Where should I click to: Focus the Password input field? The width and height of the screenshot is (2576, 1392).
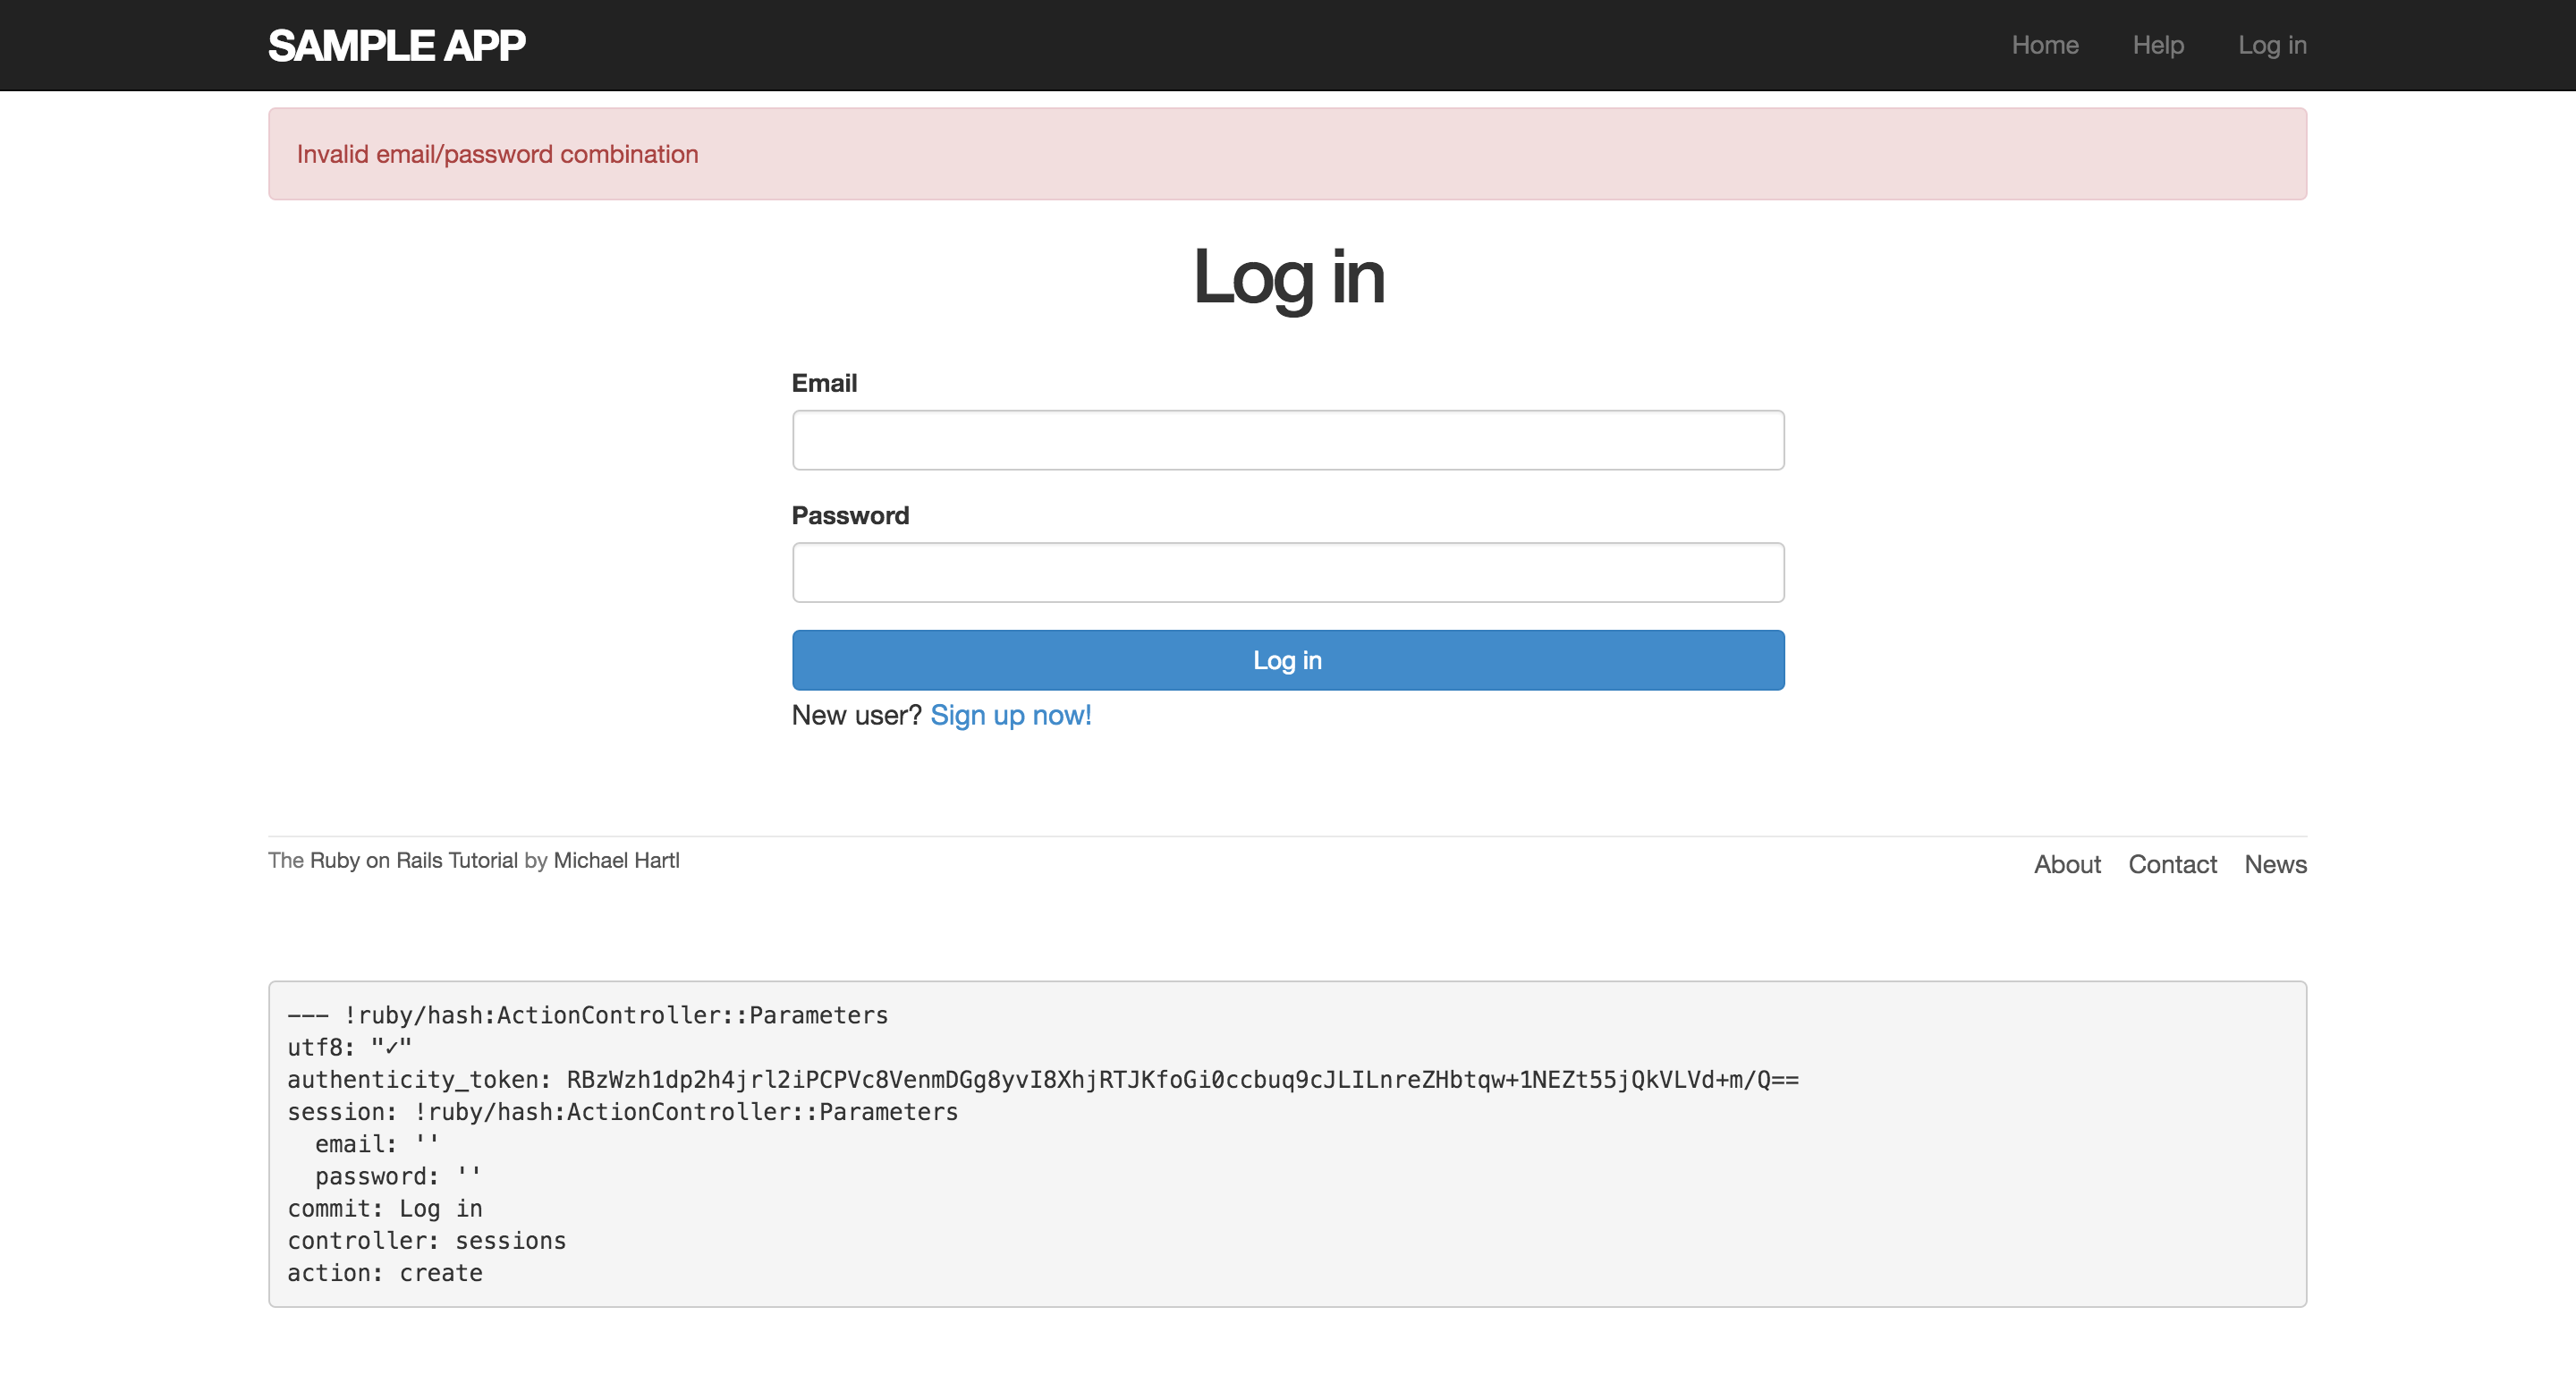[x=1287, y=572]
